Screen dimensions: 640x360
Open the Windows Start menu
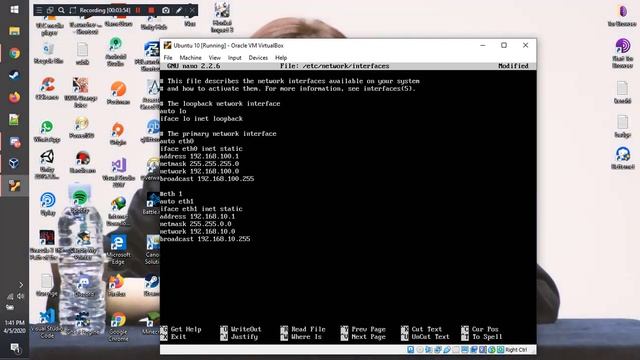14,9
